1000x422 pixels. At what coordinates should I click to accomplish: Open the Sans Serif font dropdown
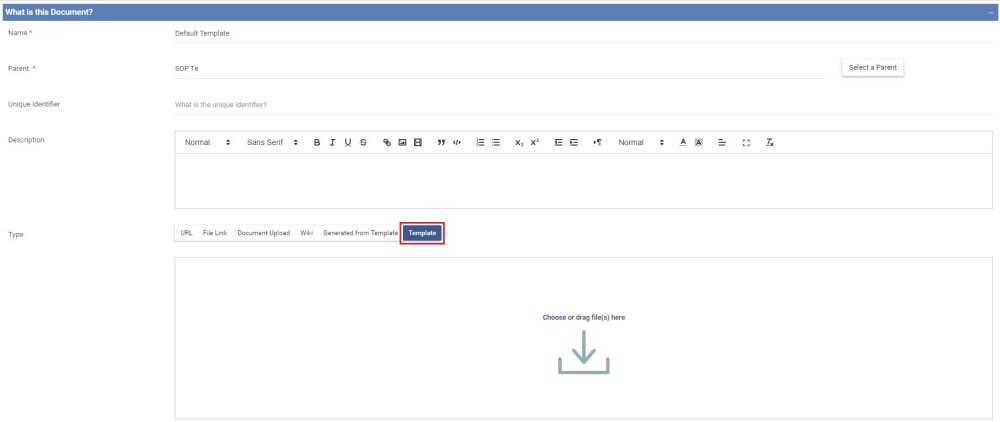[x=272, y=143]
